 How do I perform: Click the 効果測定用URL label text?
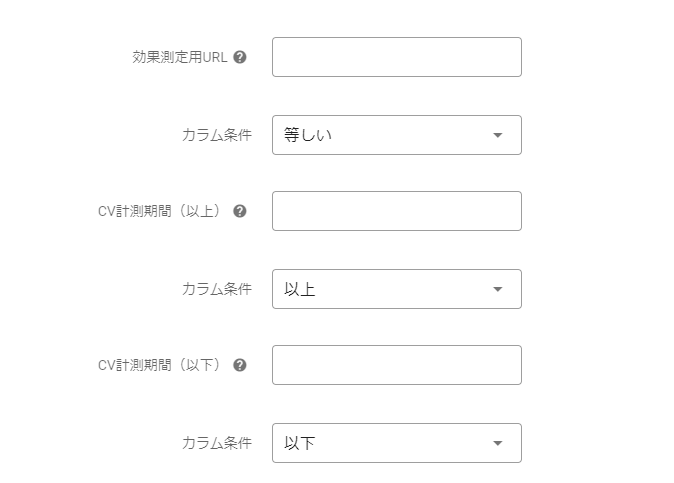pos(180,57)
